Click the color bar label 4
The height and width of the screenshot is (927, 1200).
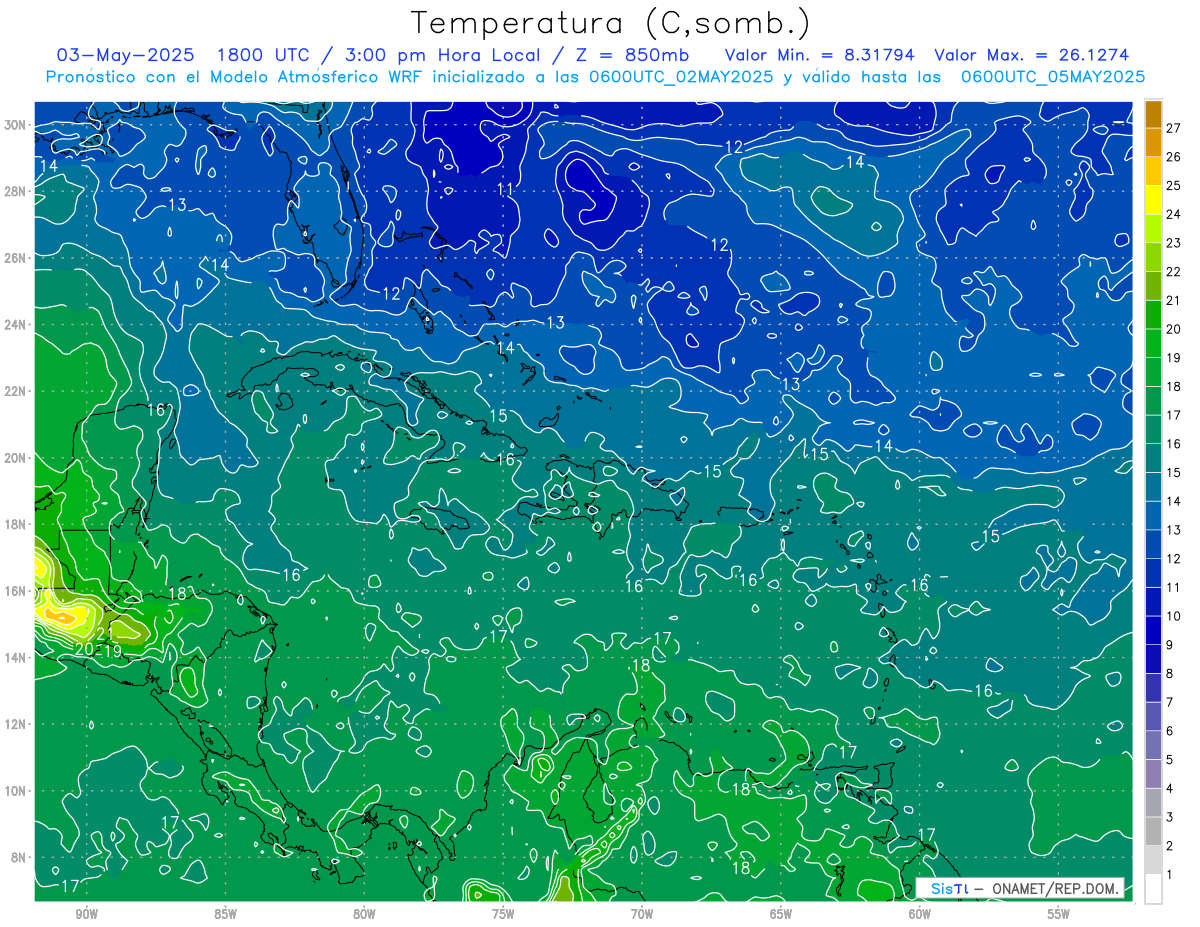click(1170, 788)
